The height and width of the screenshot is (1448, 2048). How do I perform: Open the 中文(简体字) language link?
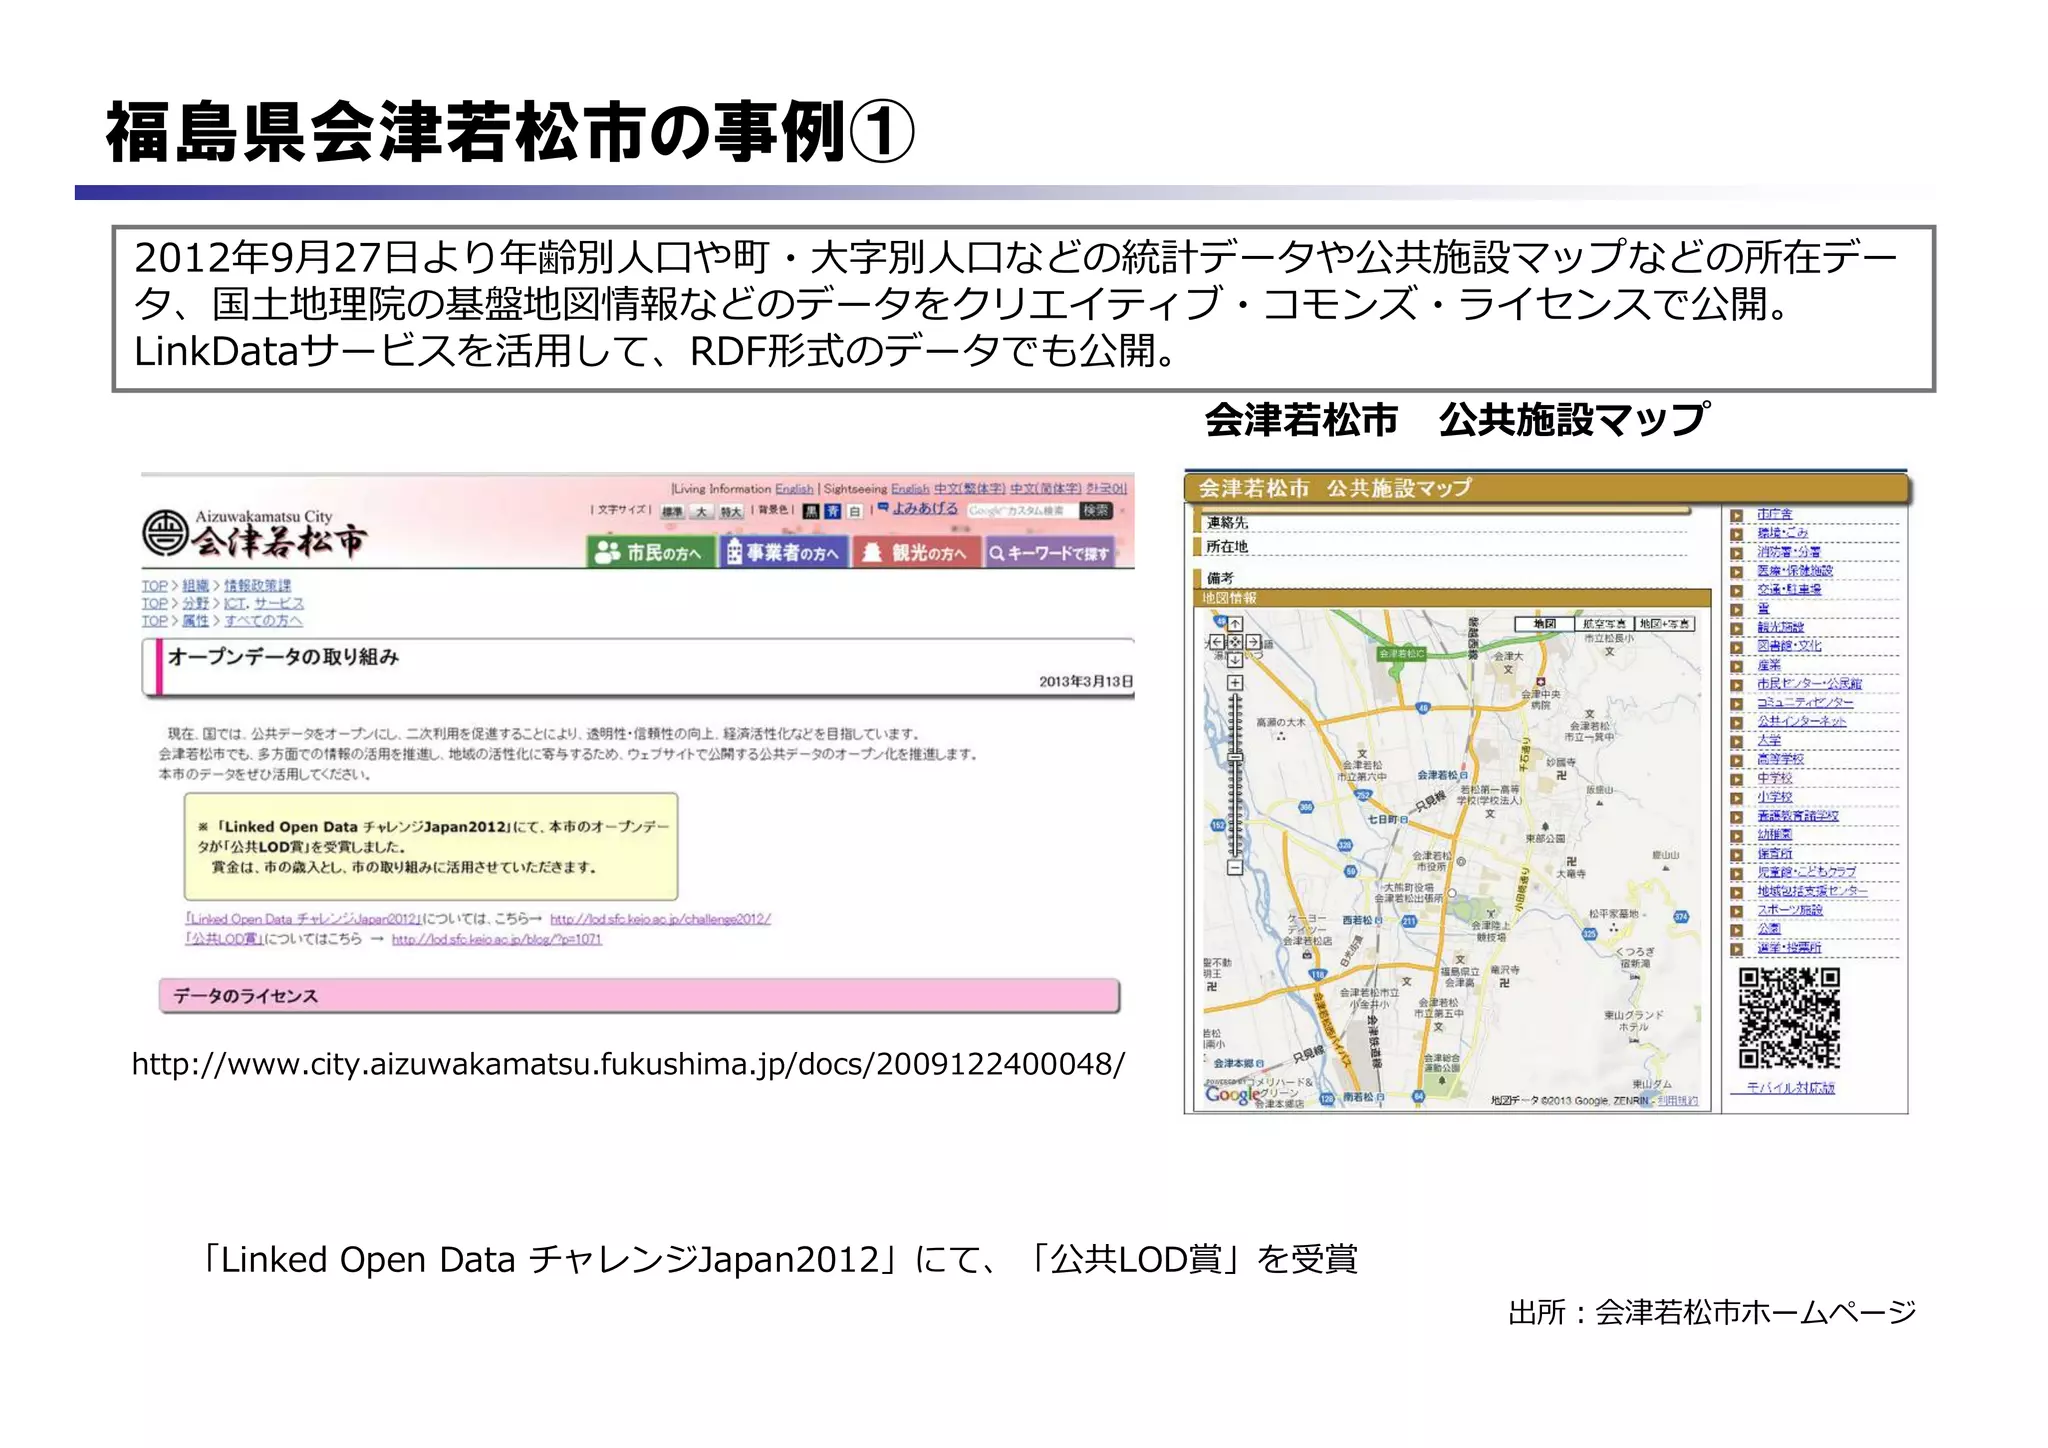tap(1046, 489)
